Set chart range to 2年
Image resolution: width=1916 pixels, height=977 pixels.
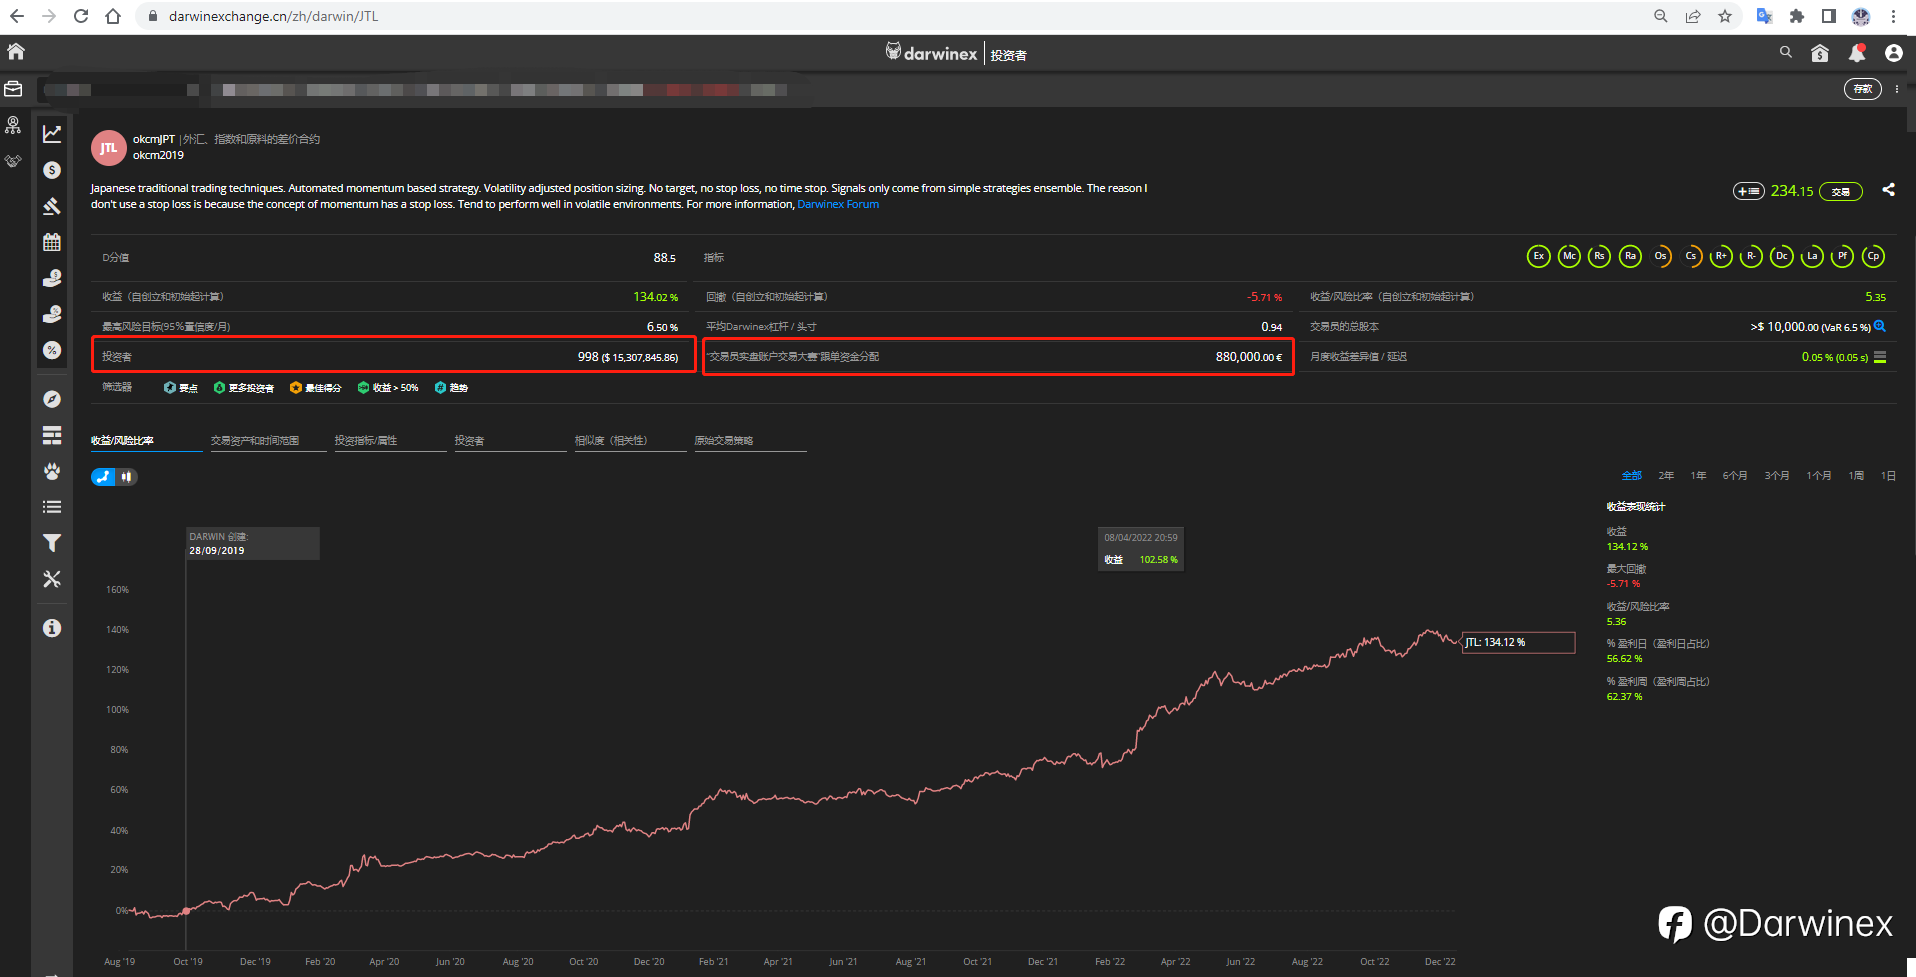pos(1666,476)
